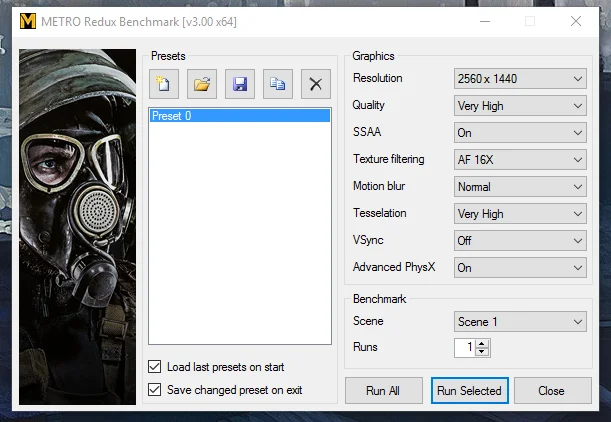Click the METRO logo icon in title bar
The image size is (611, 422).
click(x=28, y=21)
